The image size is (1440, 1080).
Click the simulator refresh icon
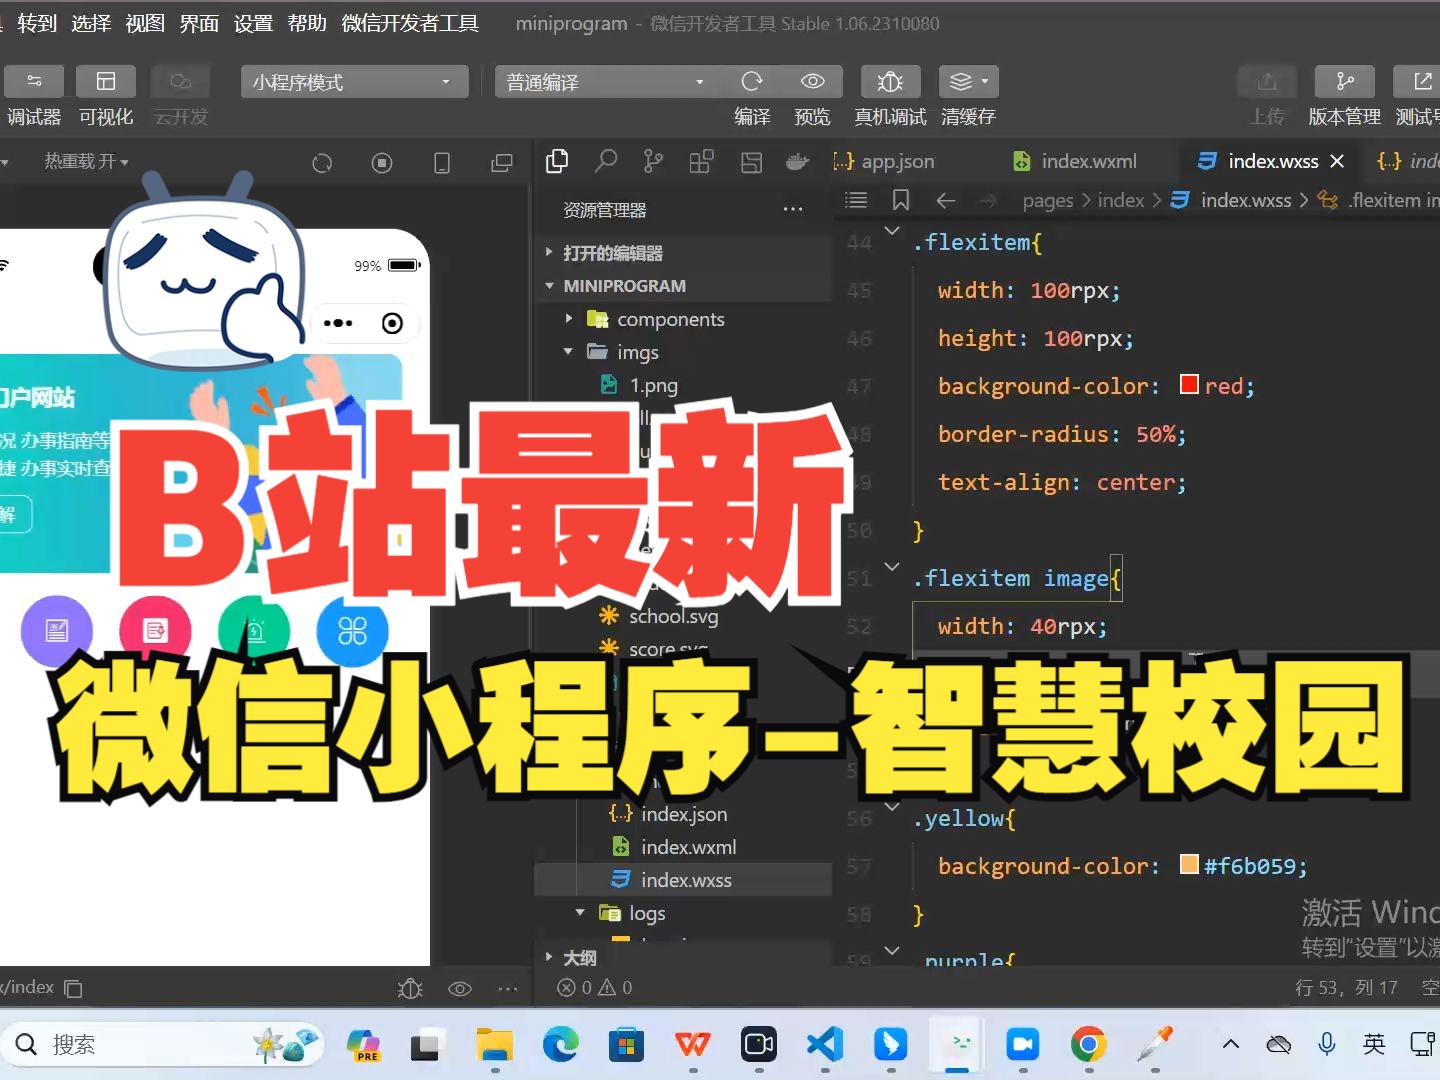tap(322, 162)
